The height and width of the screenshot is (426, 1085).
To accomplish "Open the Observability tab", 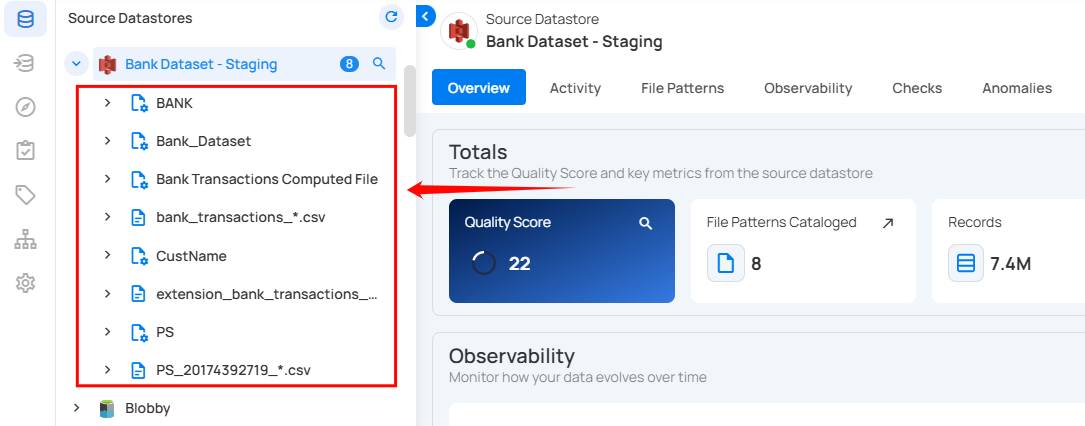I will click(807, 88).
